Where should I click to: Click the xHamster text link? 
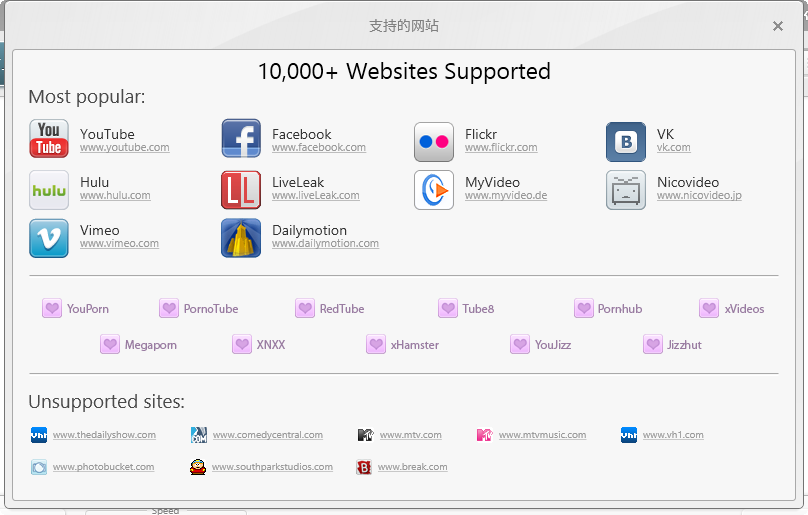click(x=415, y=344)
